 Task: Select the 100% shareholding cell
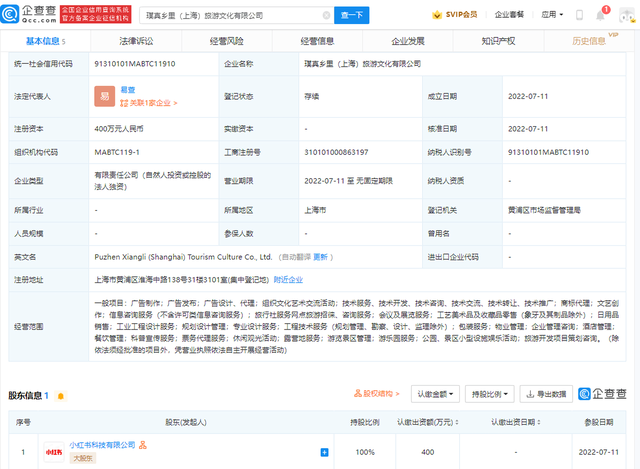(365, 452)
